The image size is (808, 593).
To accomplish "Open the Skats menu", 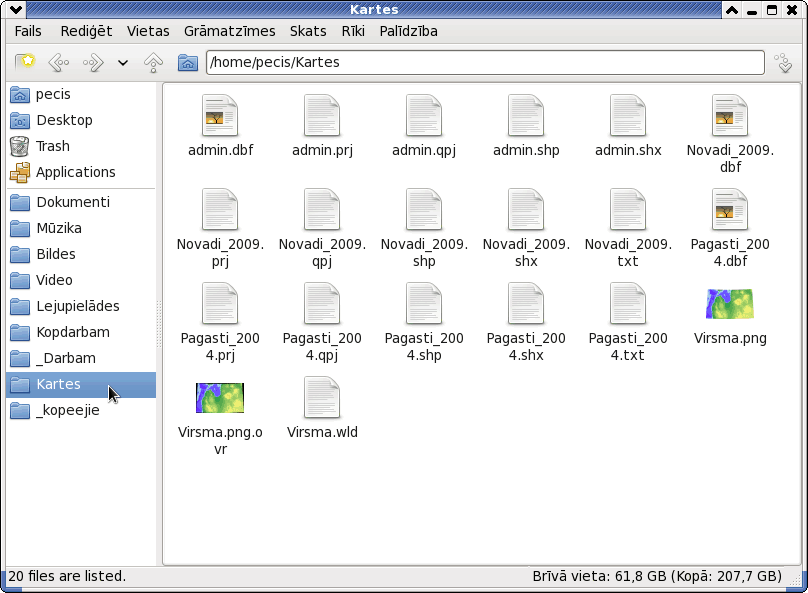I will [308, 31].
